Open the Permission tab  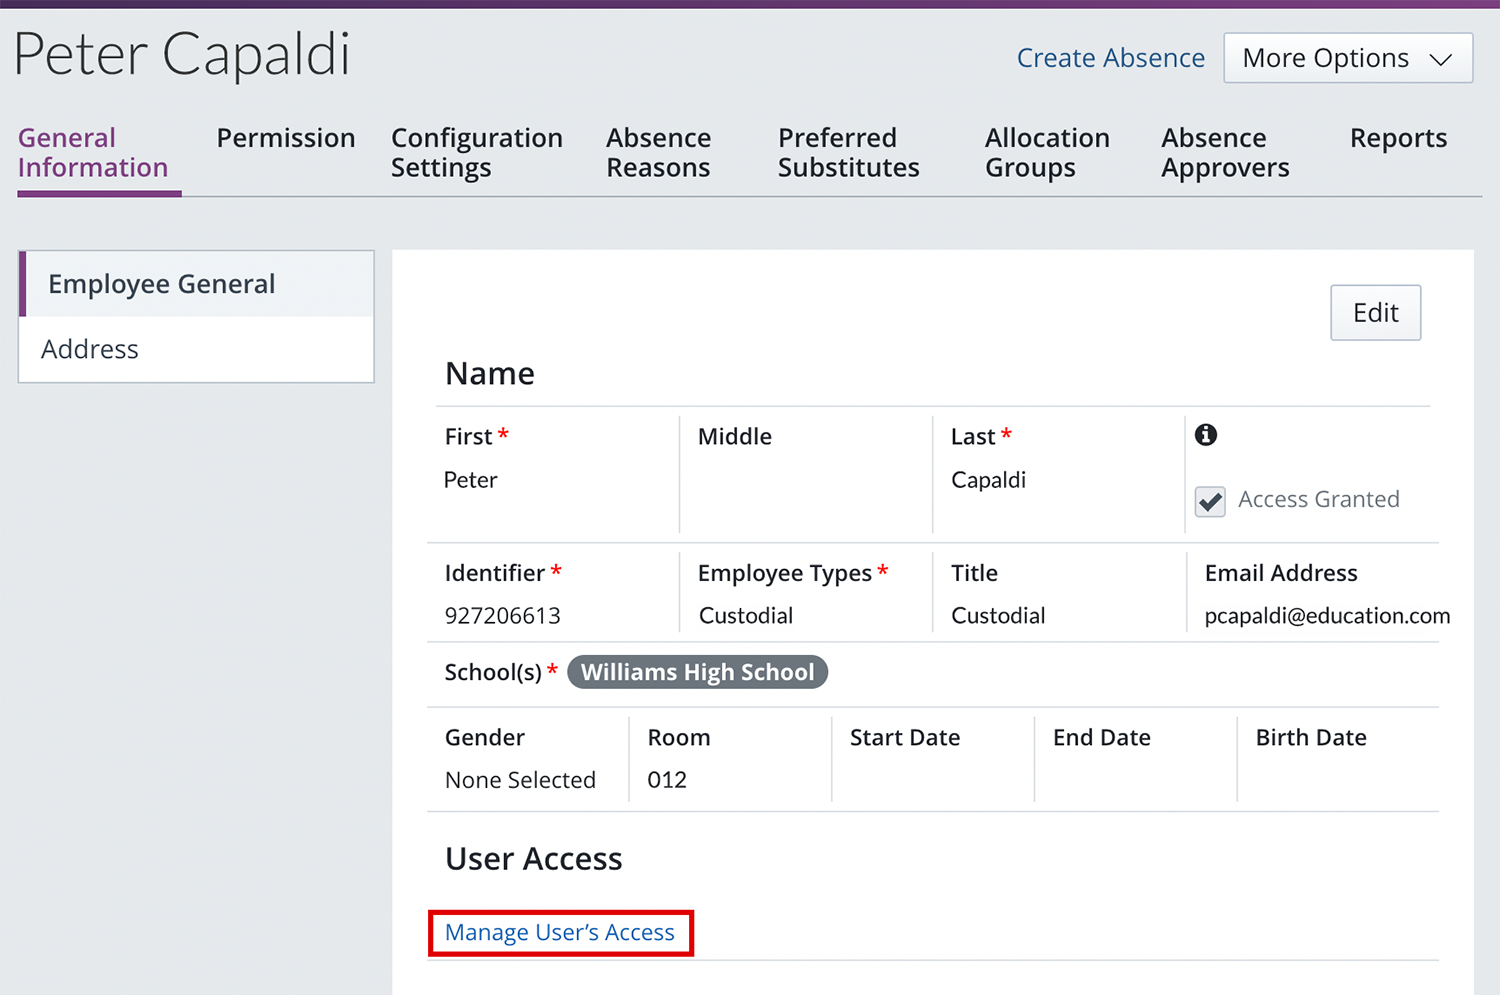click(286, 138)
